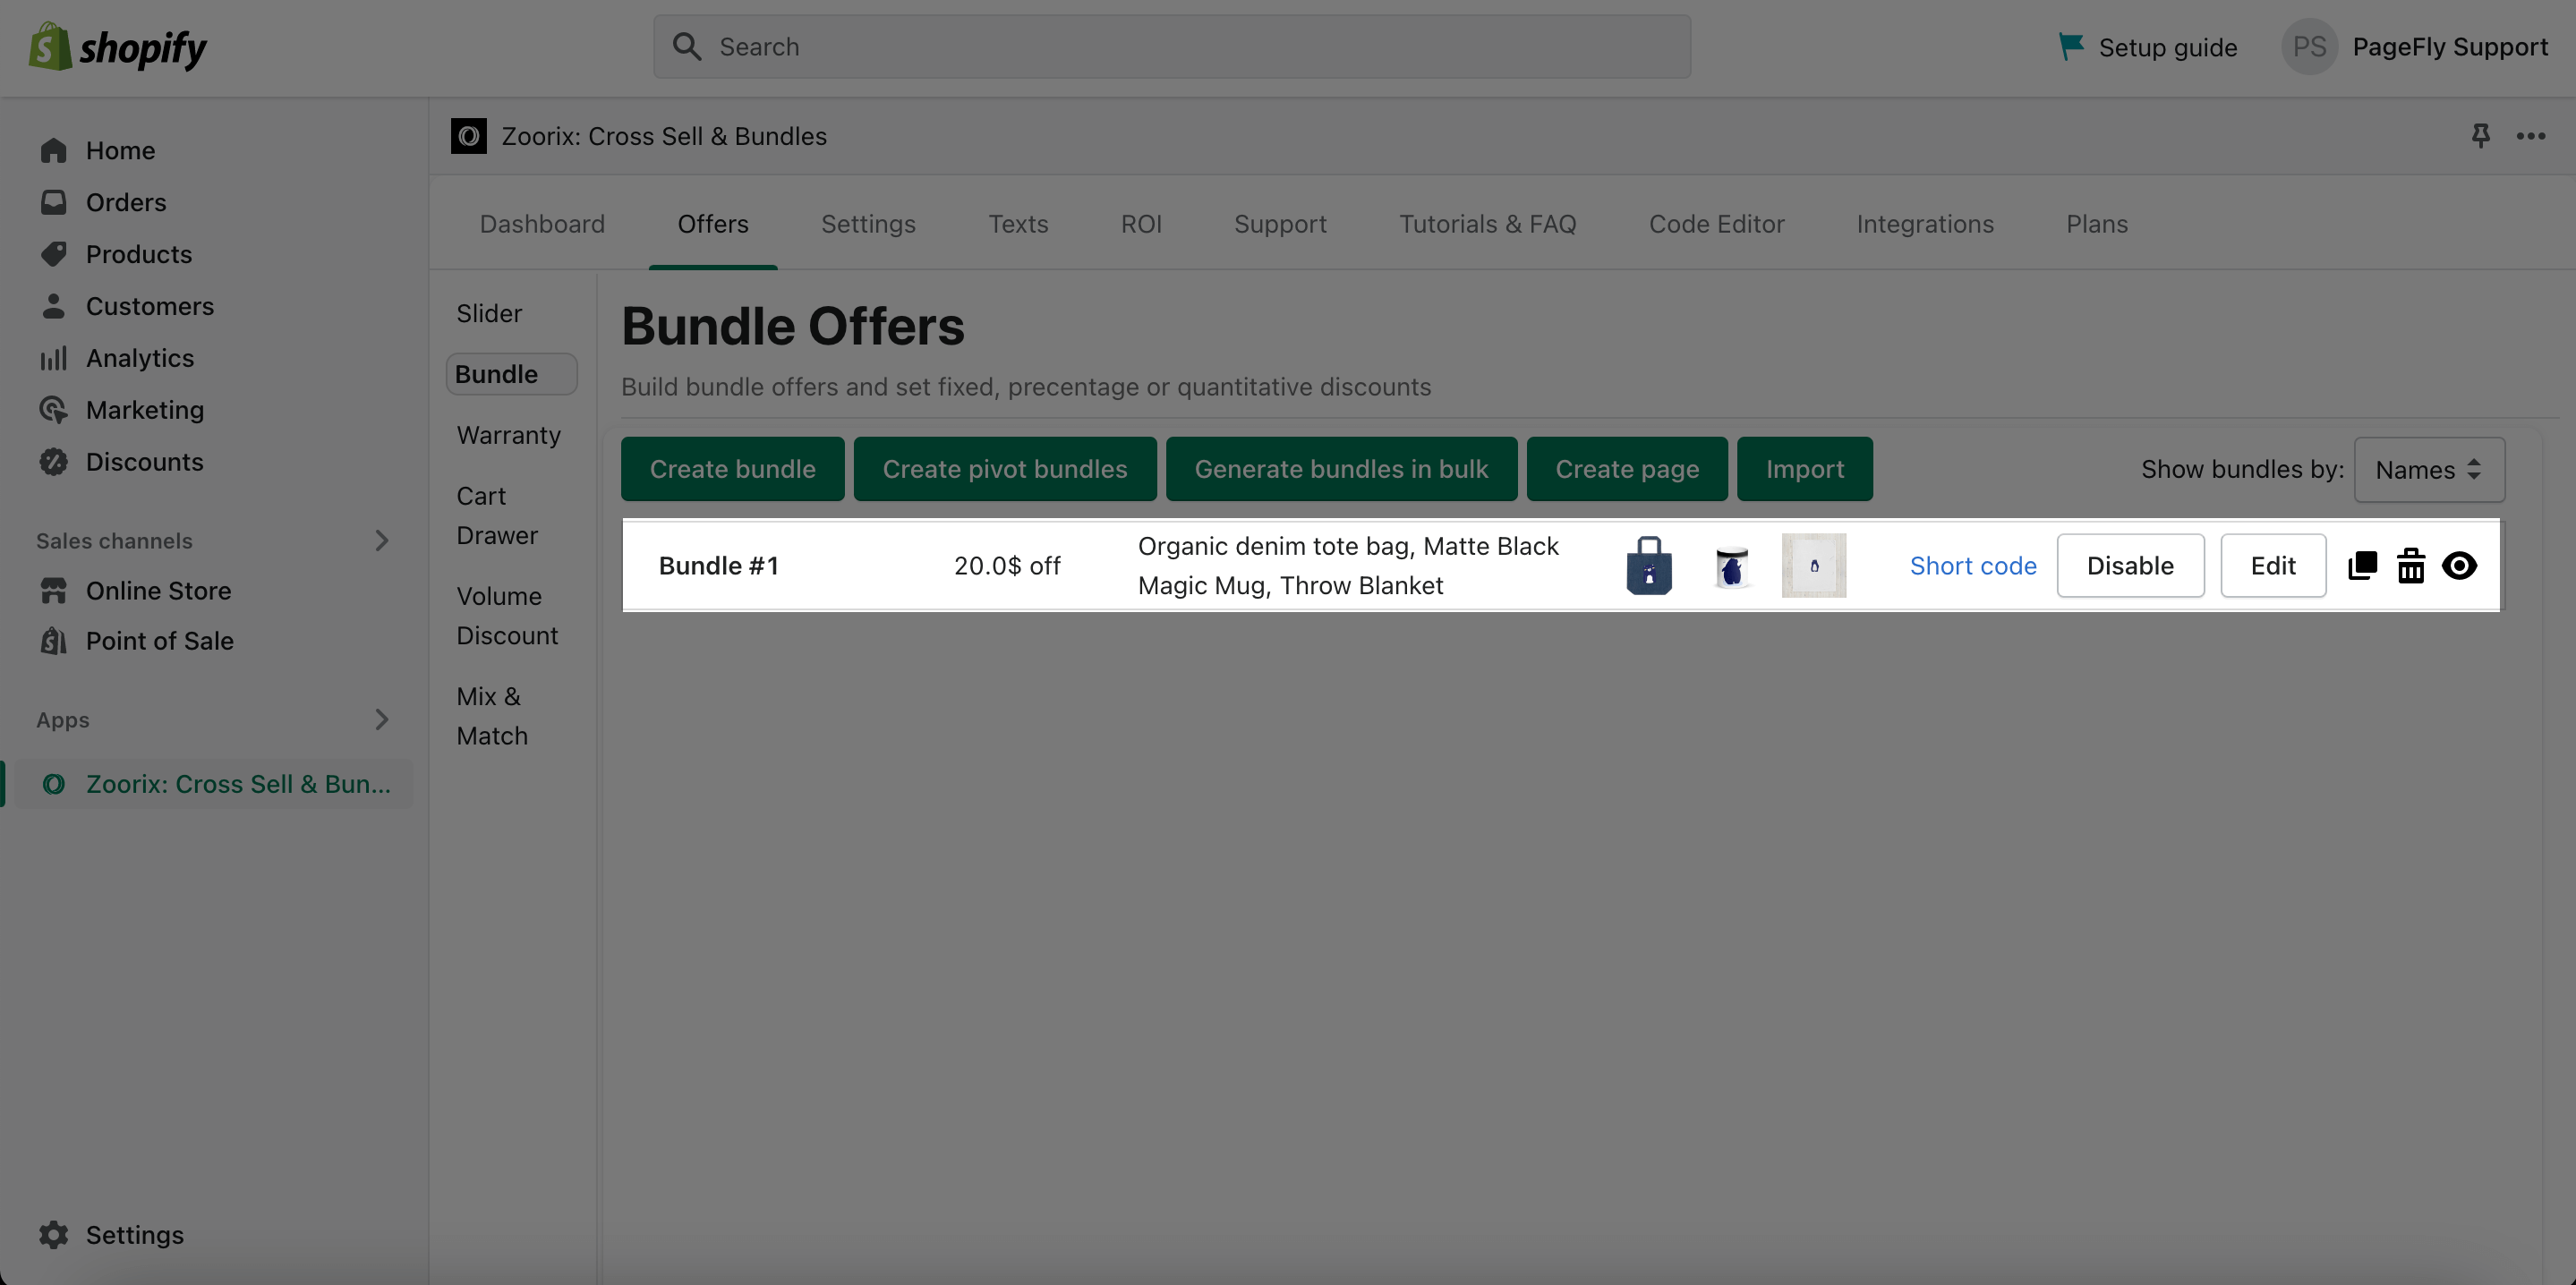Screen dimensions: 2576x1285
Task: Click the search magnifier icon
Action: coord(687,47)
